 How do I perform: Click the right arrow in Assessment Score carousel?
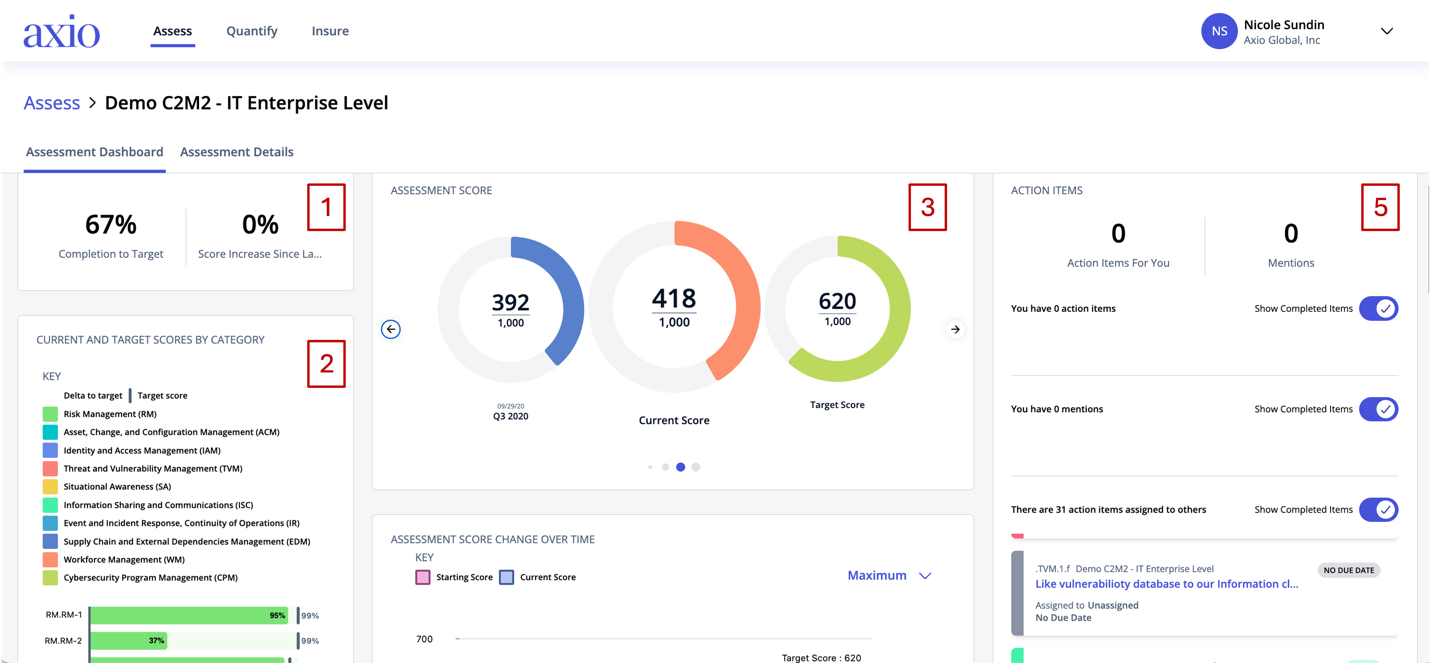coord(956,329)
